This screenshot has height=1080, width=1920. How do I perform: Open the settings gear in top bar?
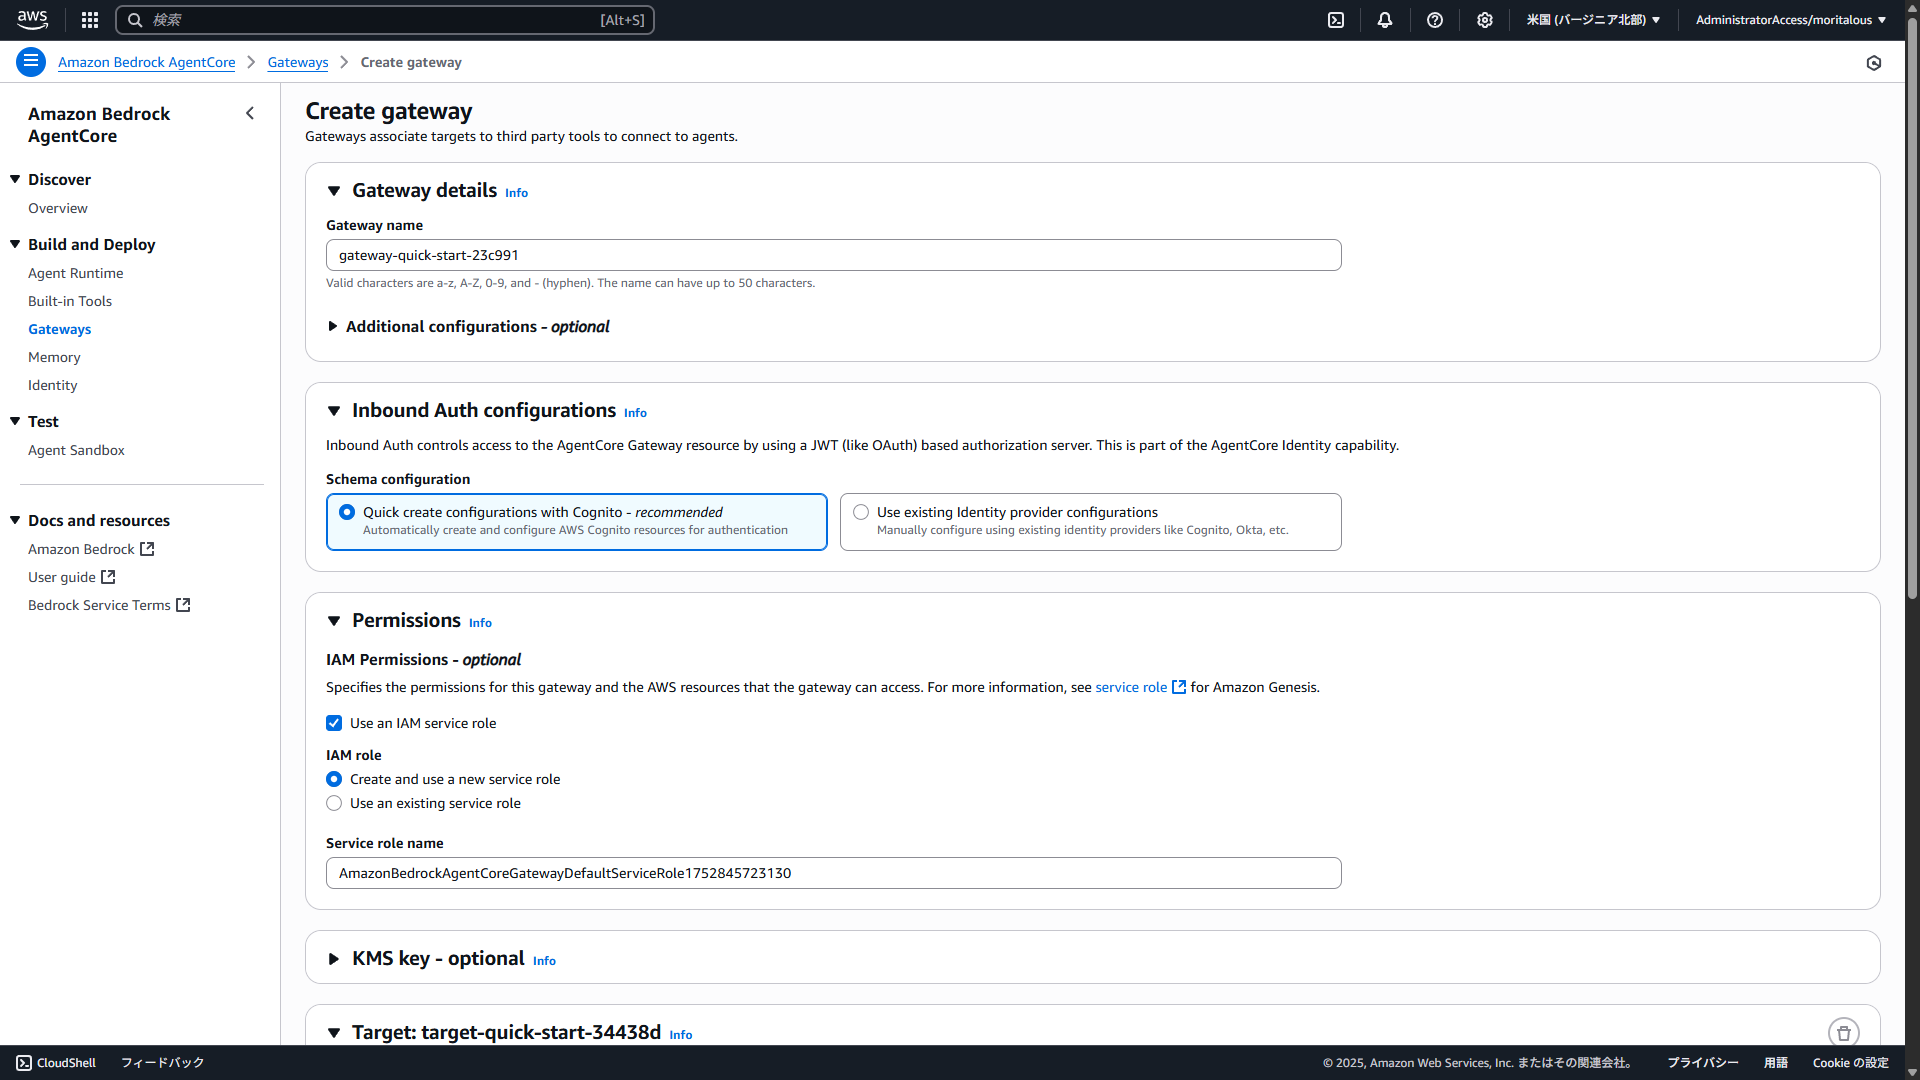pos(1485,20)
